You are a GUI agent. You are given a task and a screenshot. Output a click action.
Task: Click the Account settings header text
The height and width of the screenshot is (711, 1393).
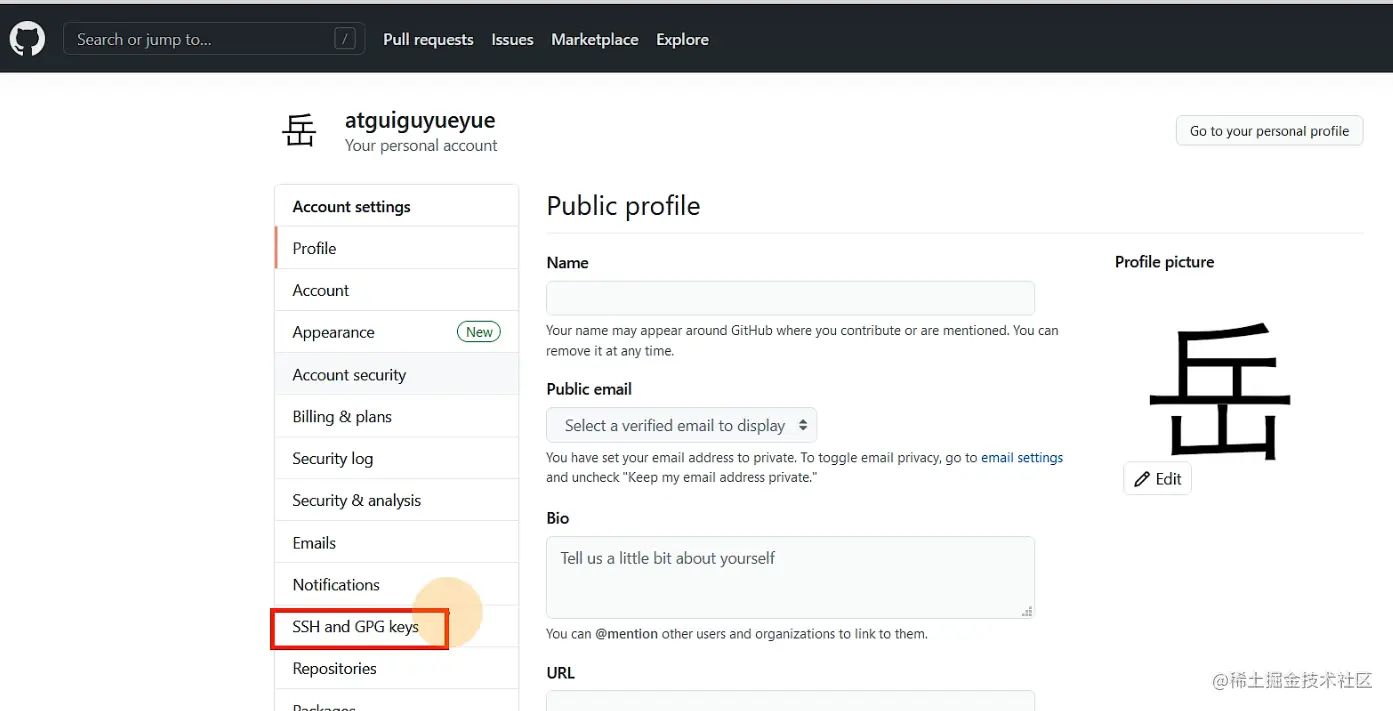coord(351,207)
